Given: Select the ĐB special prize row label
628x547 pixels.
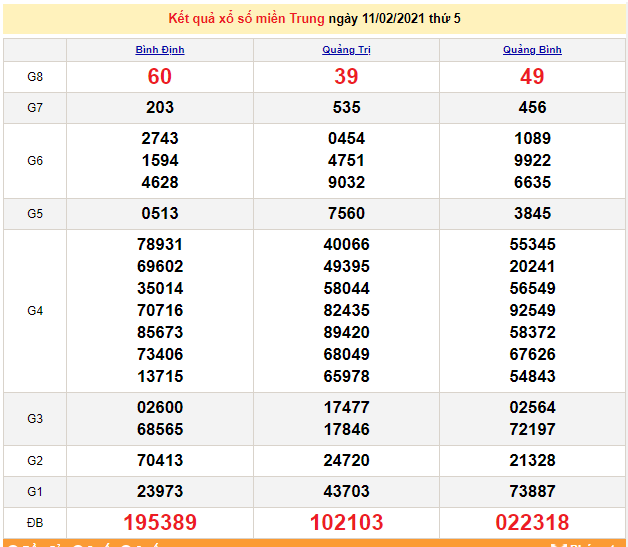Looking at the screenshot, I should pyautogui.click(x=35, y=523).
